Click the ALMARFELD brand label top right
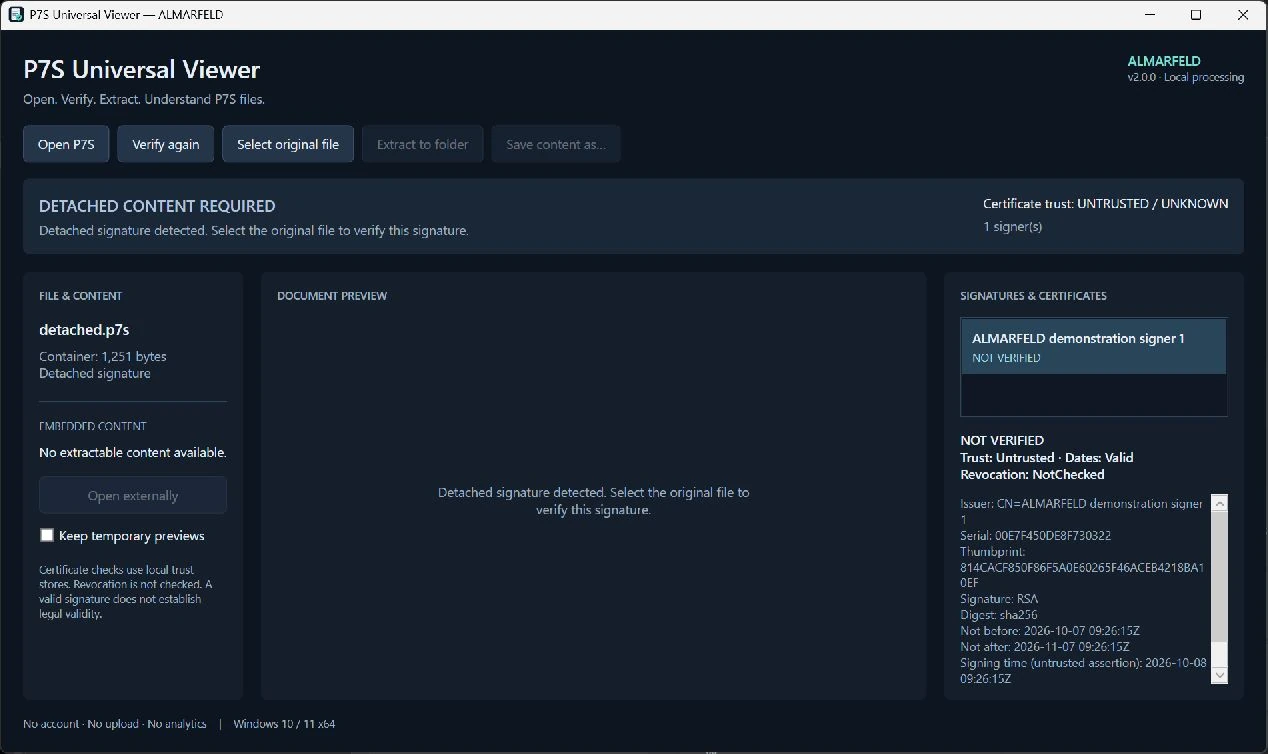Screen dimensions: 1268x754 (1164, 61)
